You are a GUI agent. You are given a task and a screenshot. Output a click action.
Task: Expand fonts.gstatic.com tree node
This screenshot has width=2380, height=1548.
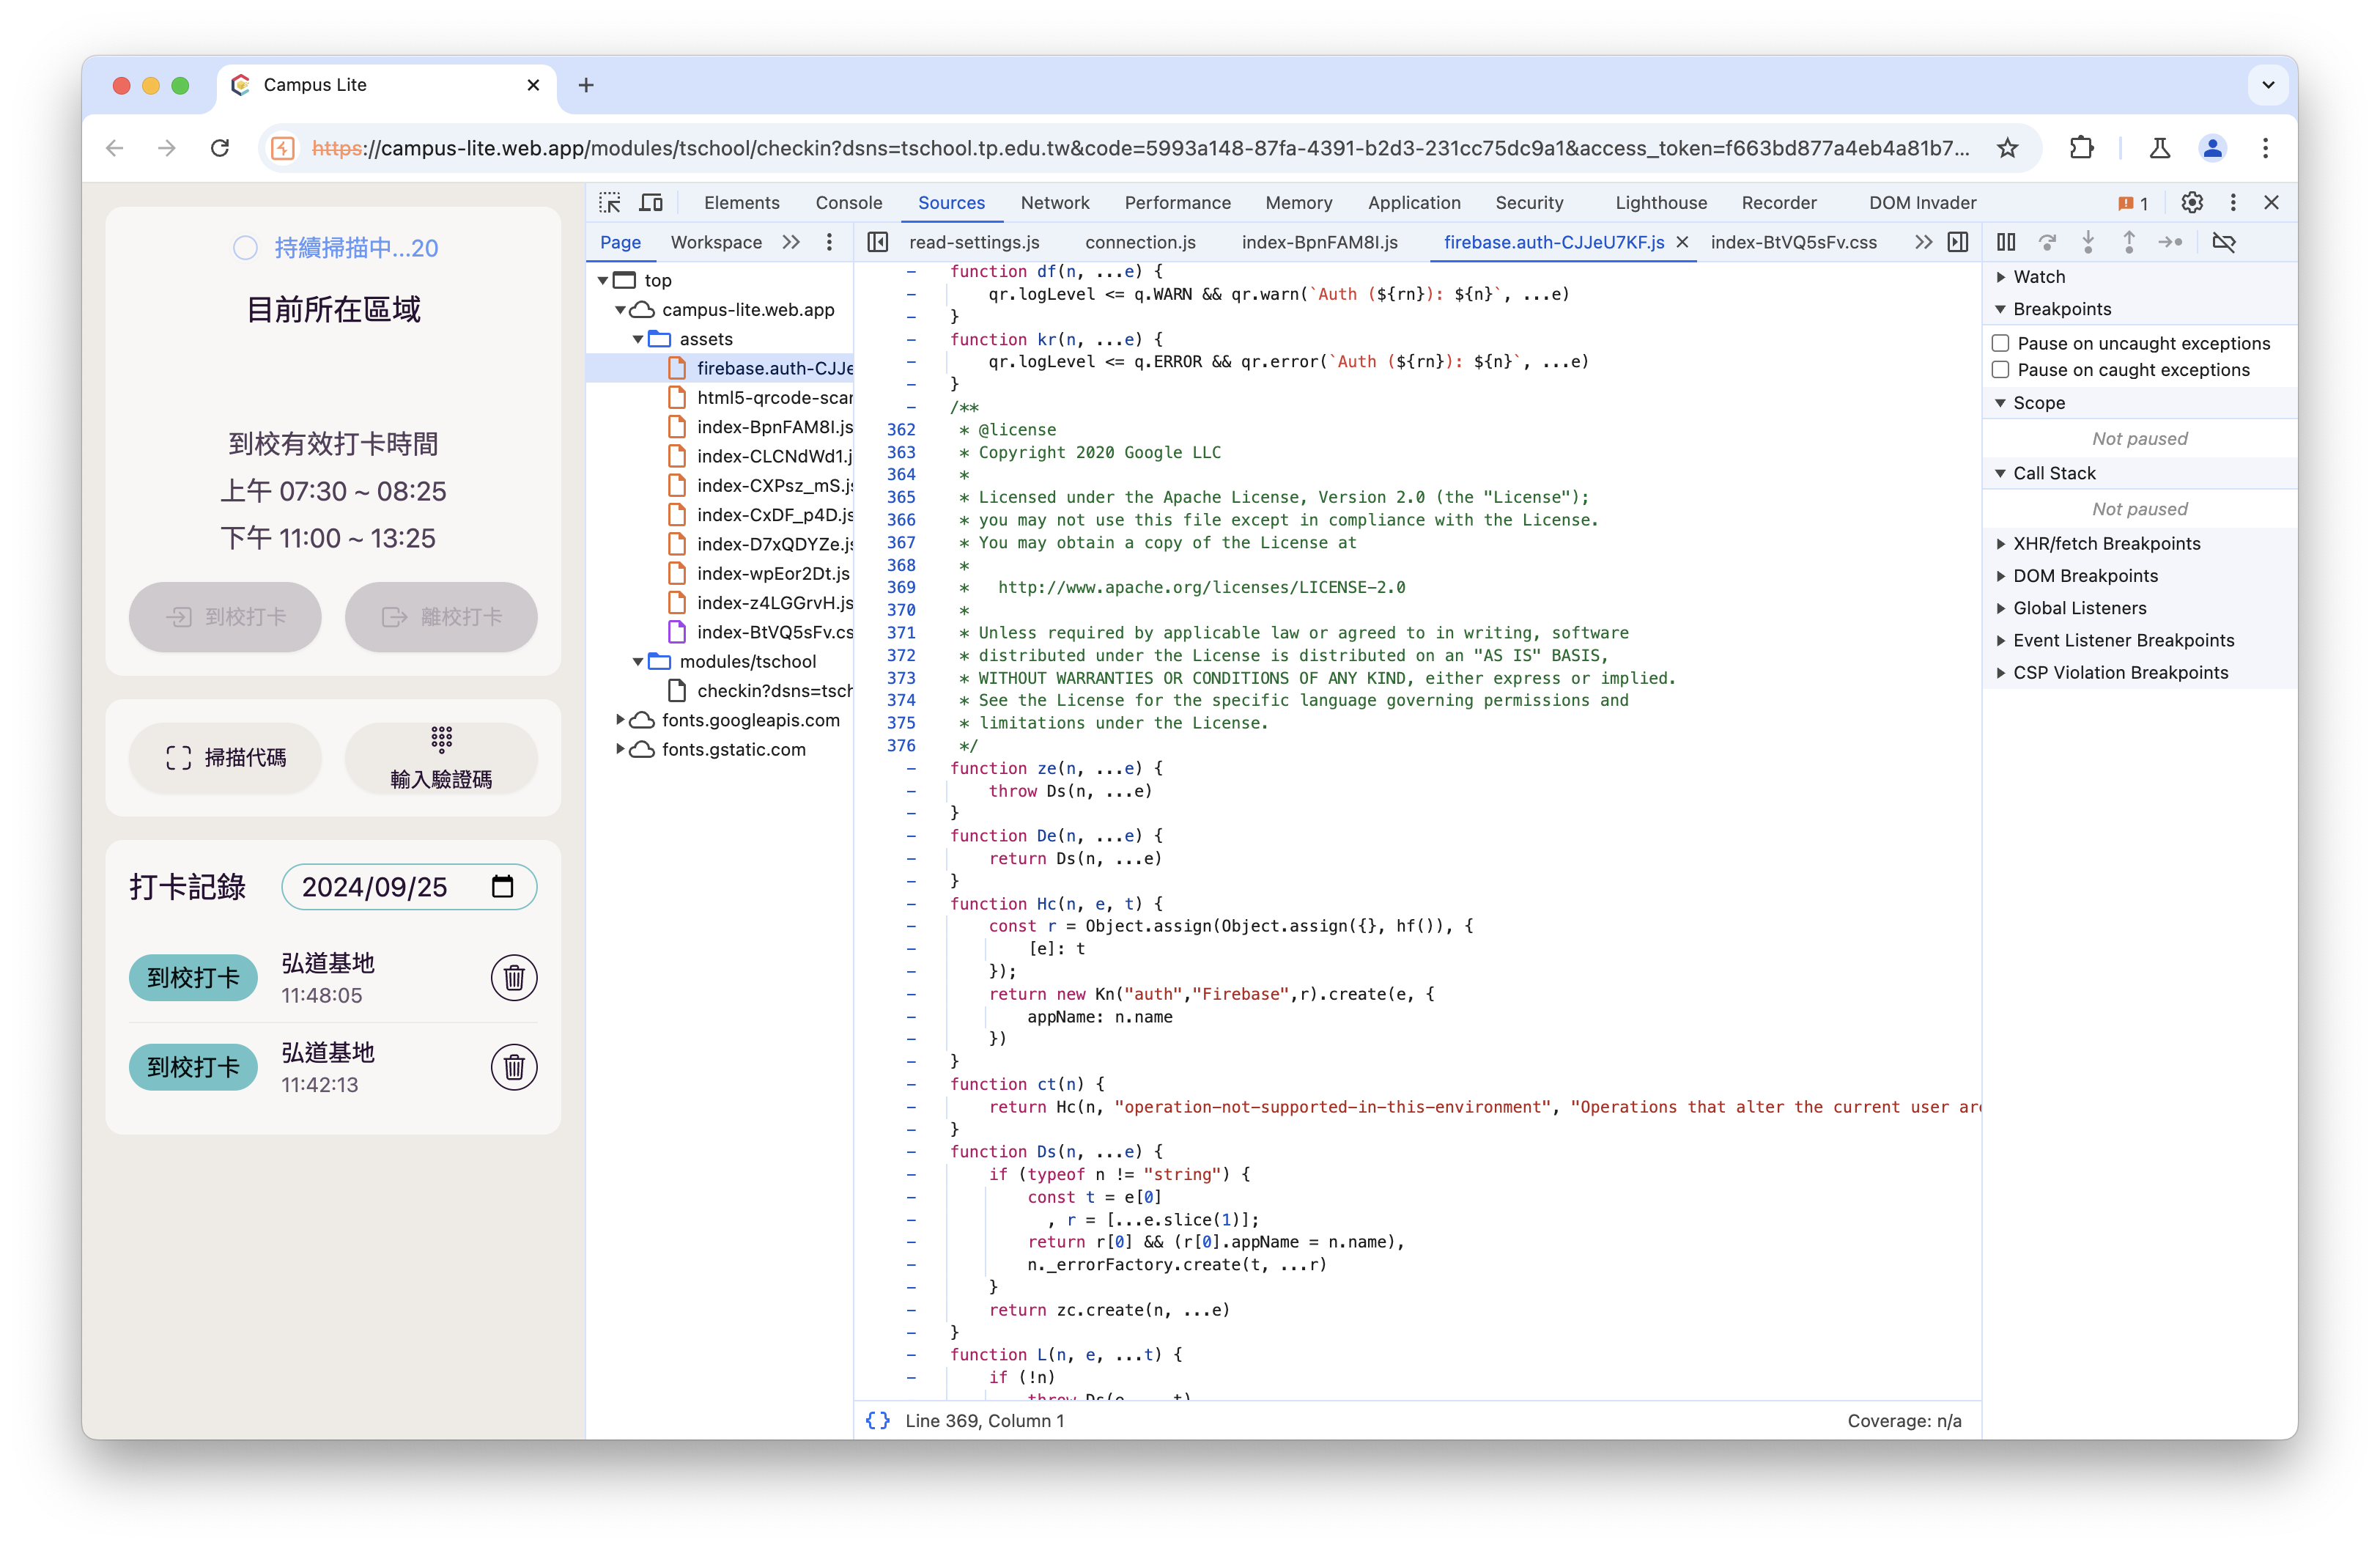click(620, 749)
